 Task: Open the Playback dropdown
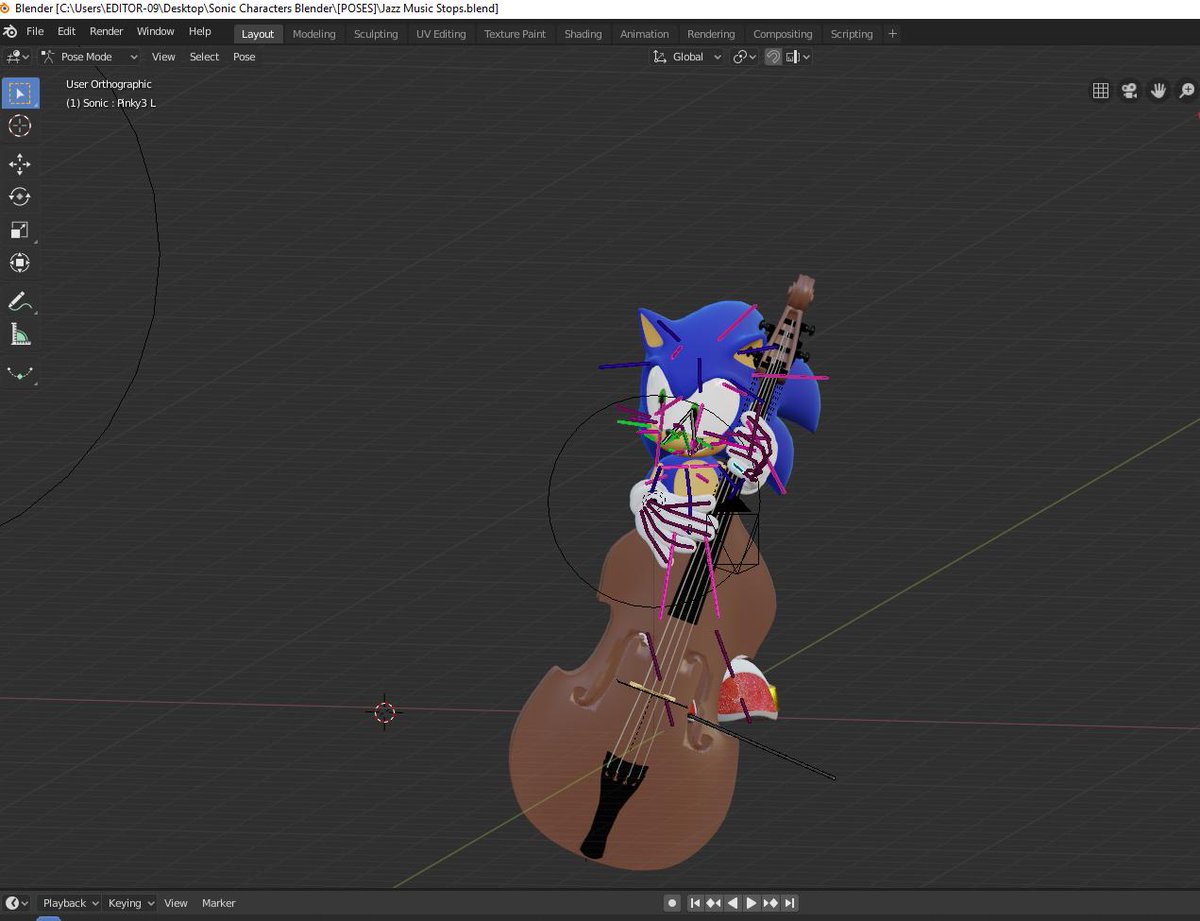70,903
